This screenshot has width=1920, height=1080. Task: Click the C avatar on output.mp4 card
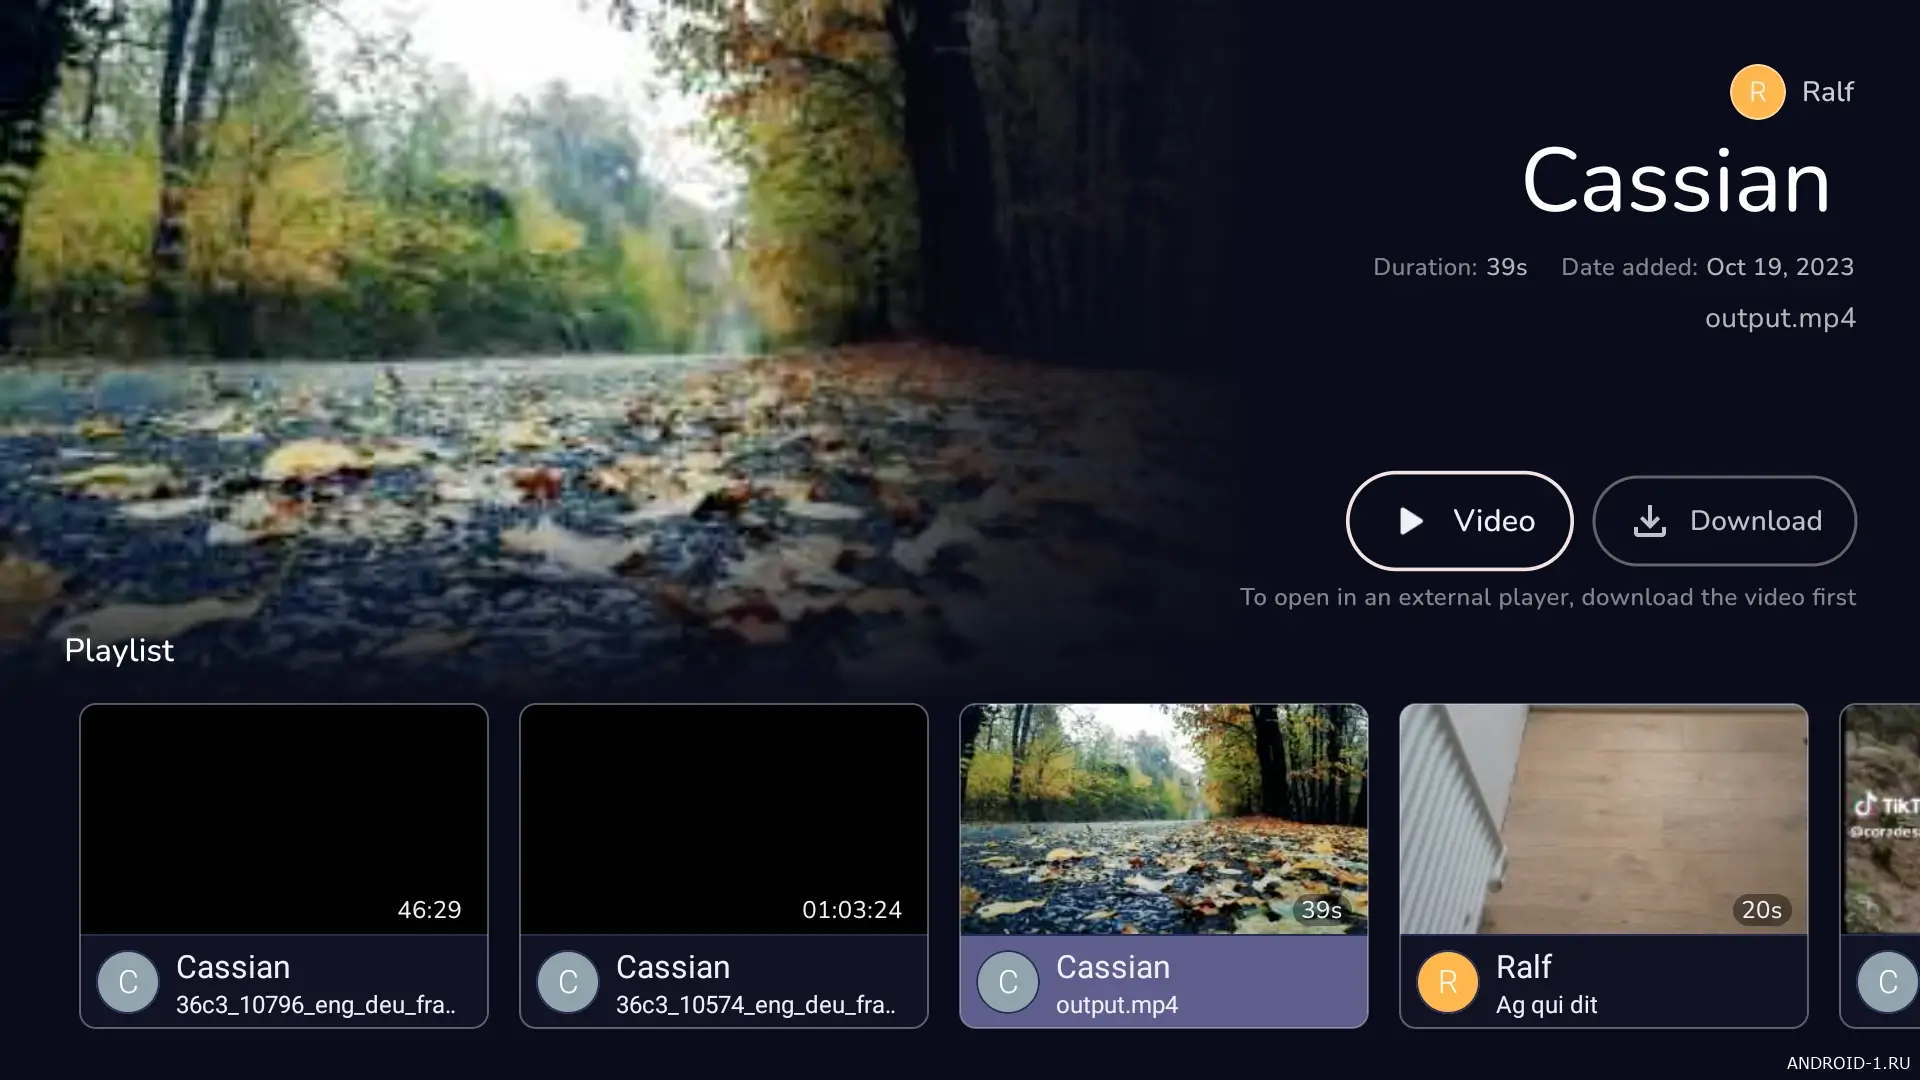click(1008, 982)
